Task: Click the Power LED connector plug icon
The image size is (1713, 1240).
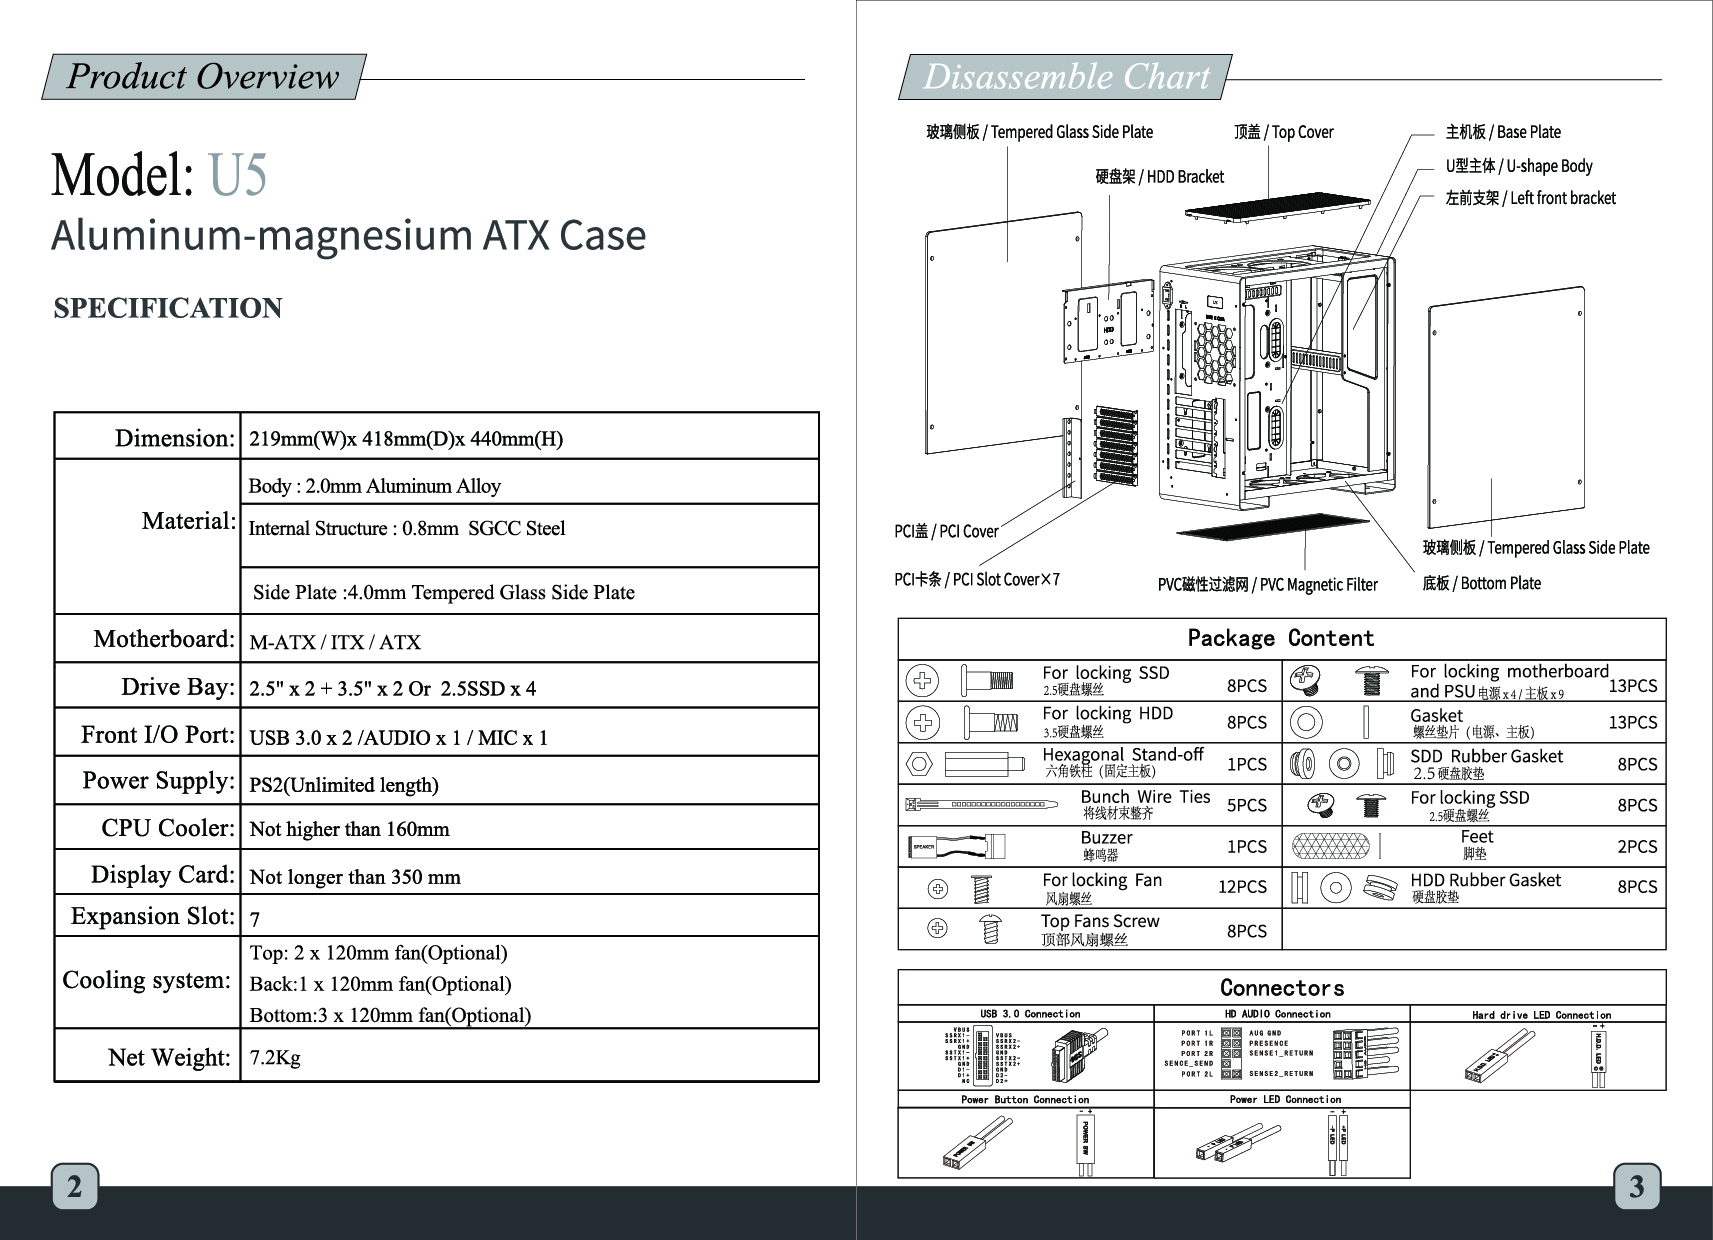Action: coord(1237,1142)
